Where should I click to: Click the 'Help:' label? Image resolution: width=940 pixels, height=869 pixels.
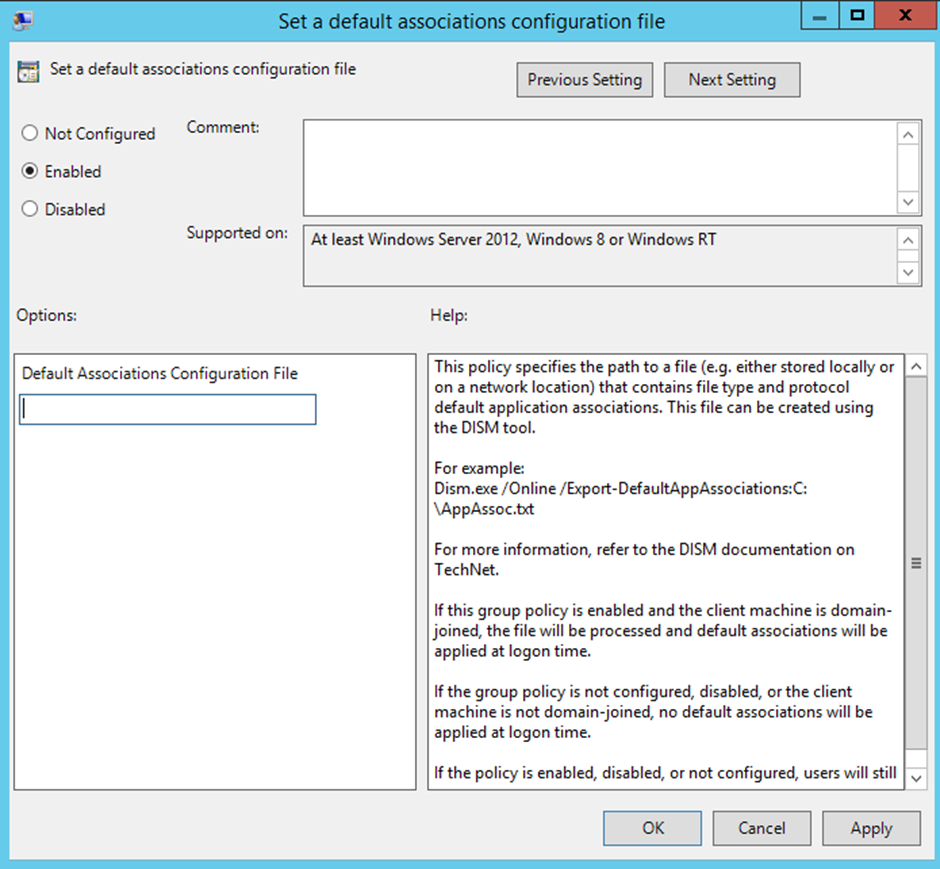(x=448, y=315)
